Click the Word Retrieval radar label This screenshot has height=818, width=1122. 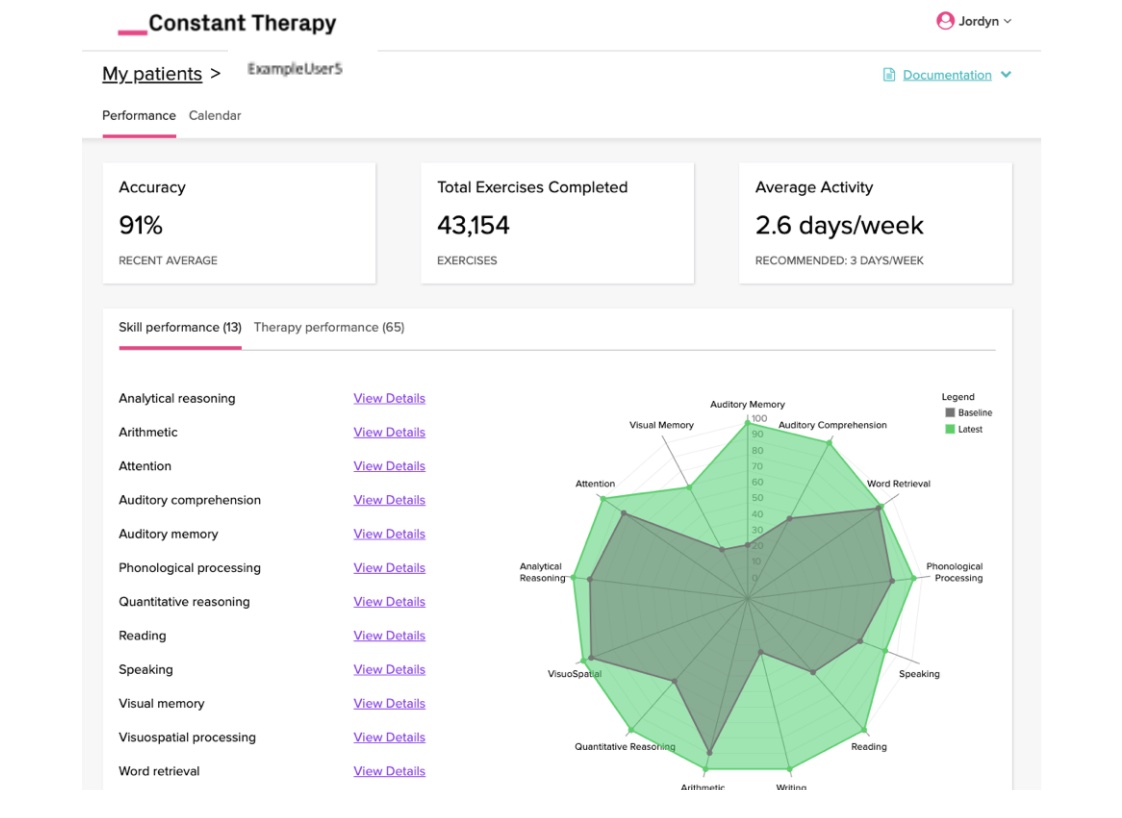pyautogui.click(x=899, y=484)
